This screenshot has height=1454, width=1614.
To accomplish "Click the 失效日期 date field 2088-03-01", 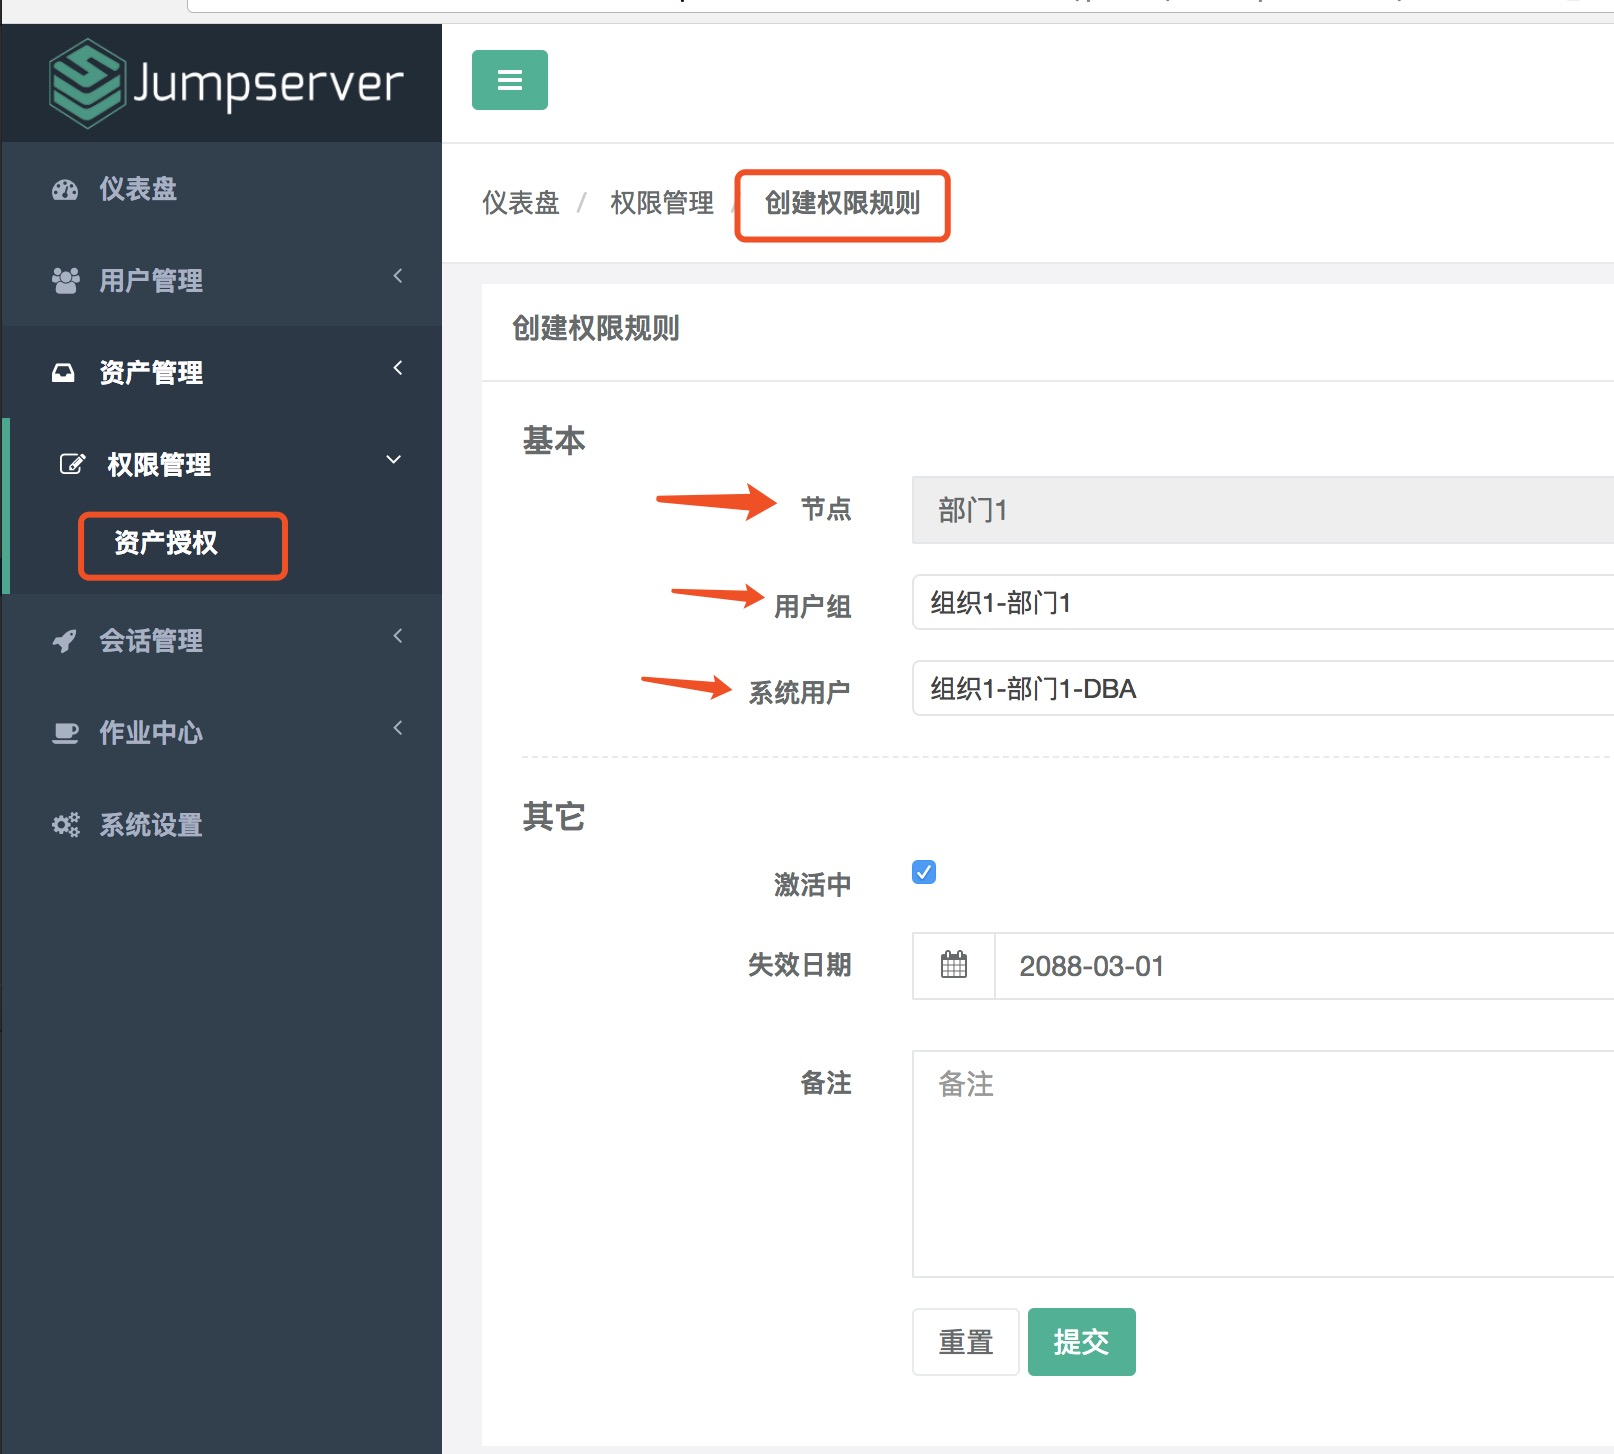I will pos(1305,966).
